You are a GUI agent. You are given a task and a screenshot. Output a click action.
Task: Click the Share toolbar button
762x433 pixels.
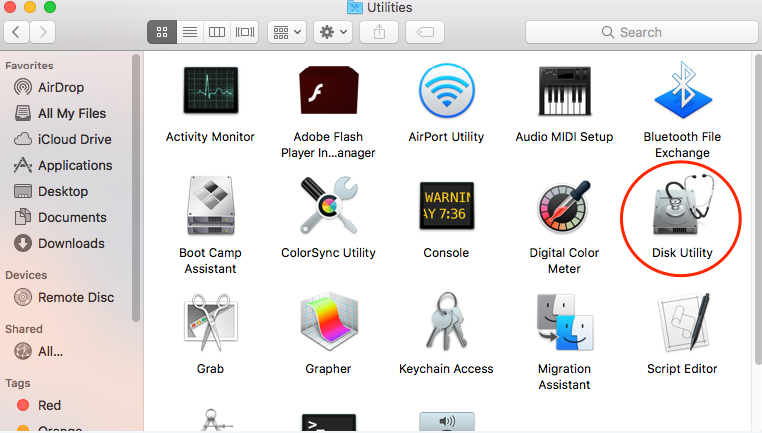click(x=379, y=33)
